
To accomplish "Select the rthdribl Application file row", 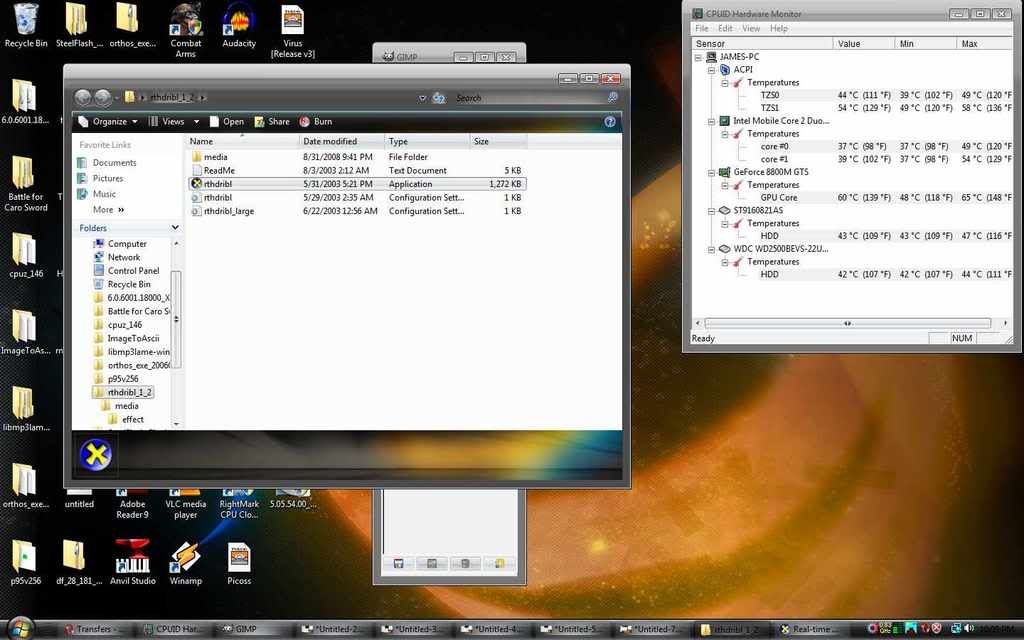I will pos(357,184).
